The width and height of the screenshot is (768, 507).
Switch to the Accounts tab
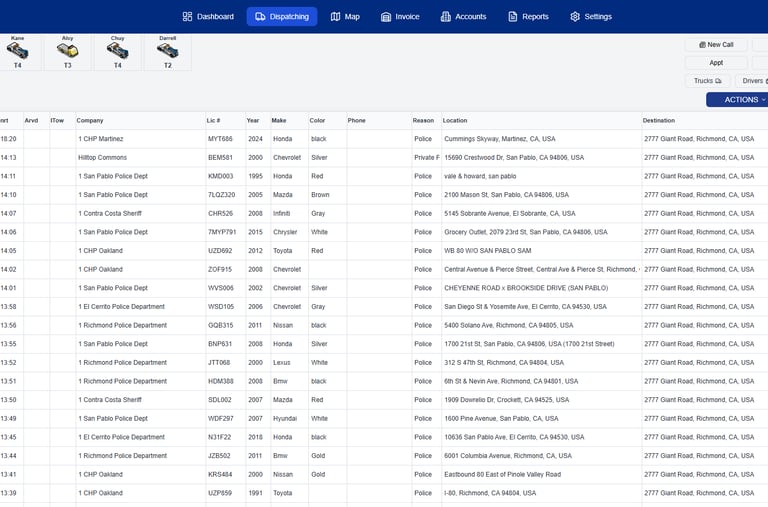463,17
